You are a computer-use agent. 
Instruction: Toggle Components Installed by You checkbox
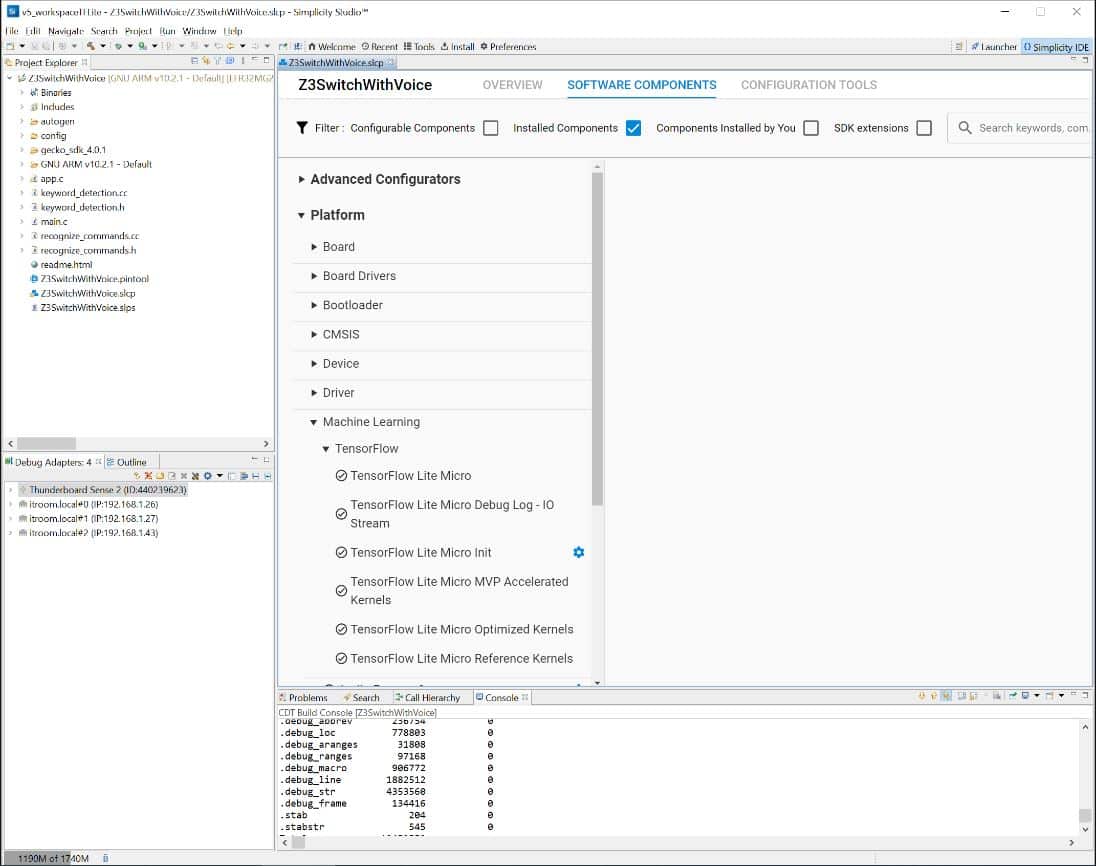[811, 128]
